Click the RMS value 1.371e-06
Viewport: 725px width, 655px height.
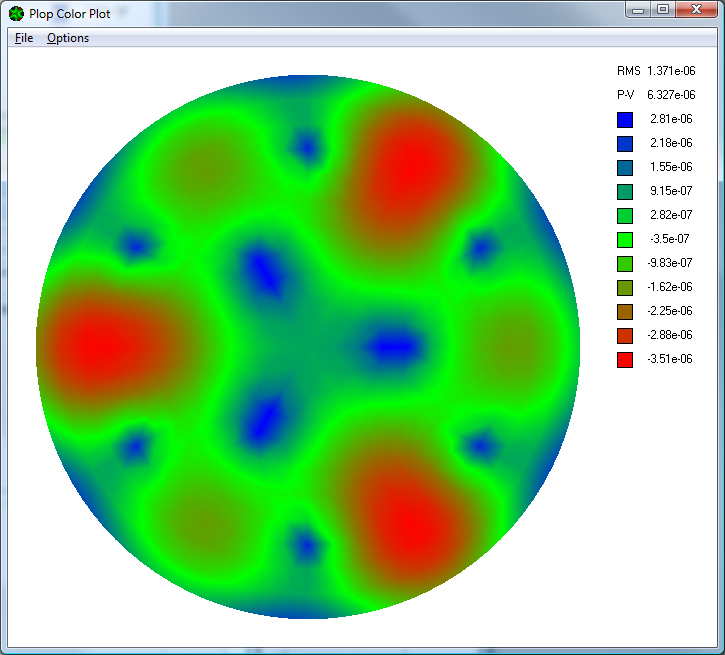pyautogui.click(x=671, y=71)
